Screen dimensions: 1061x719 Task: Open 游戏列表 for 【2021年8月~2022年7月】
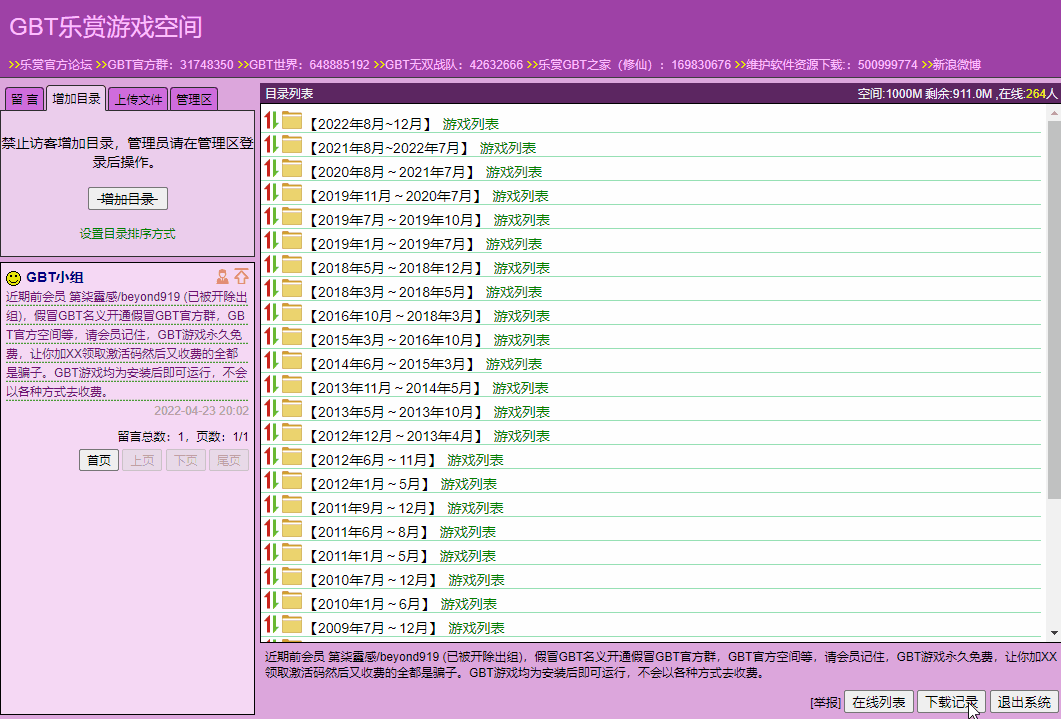[508, 148]
